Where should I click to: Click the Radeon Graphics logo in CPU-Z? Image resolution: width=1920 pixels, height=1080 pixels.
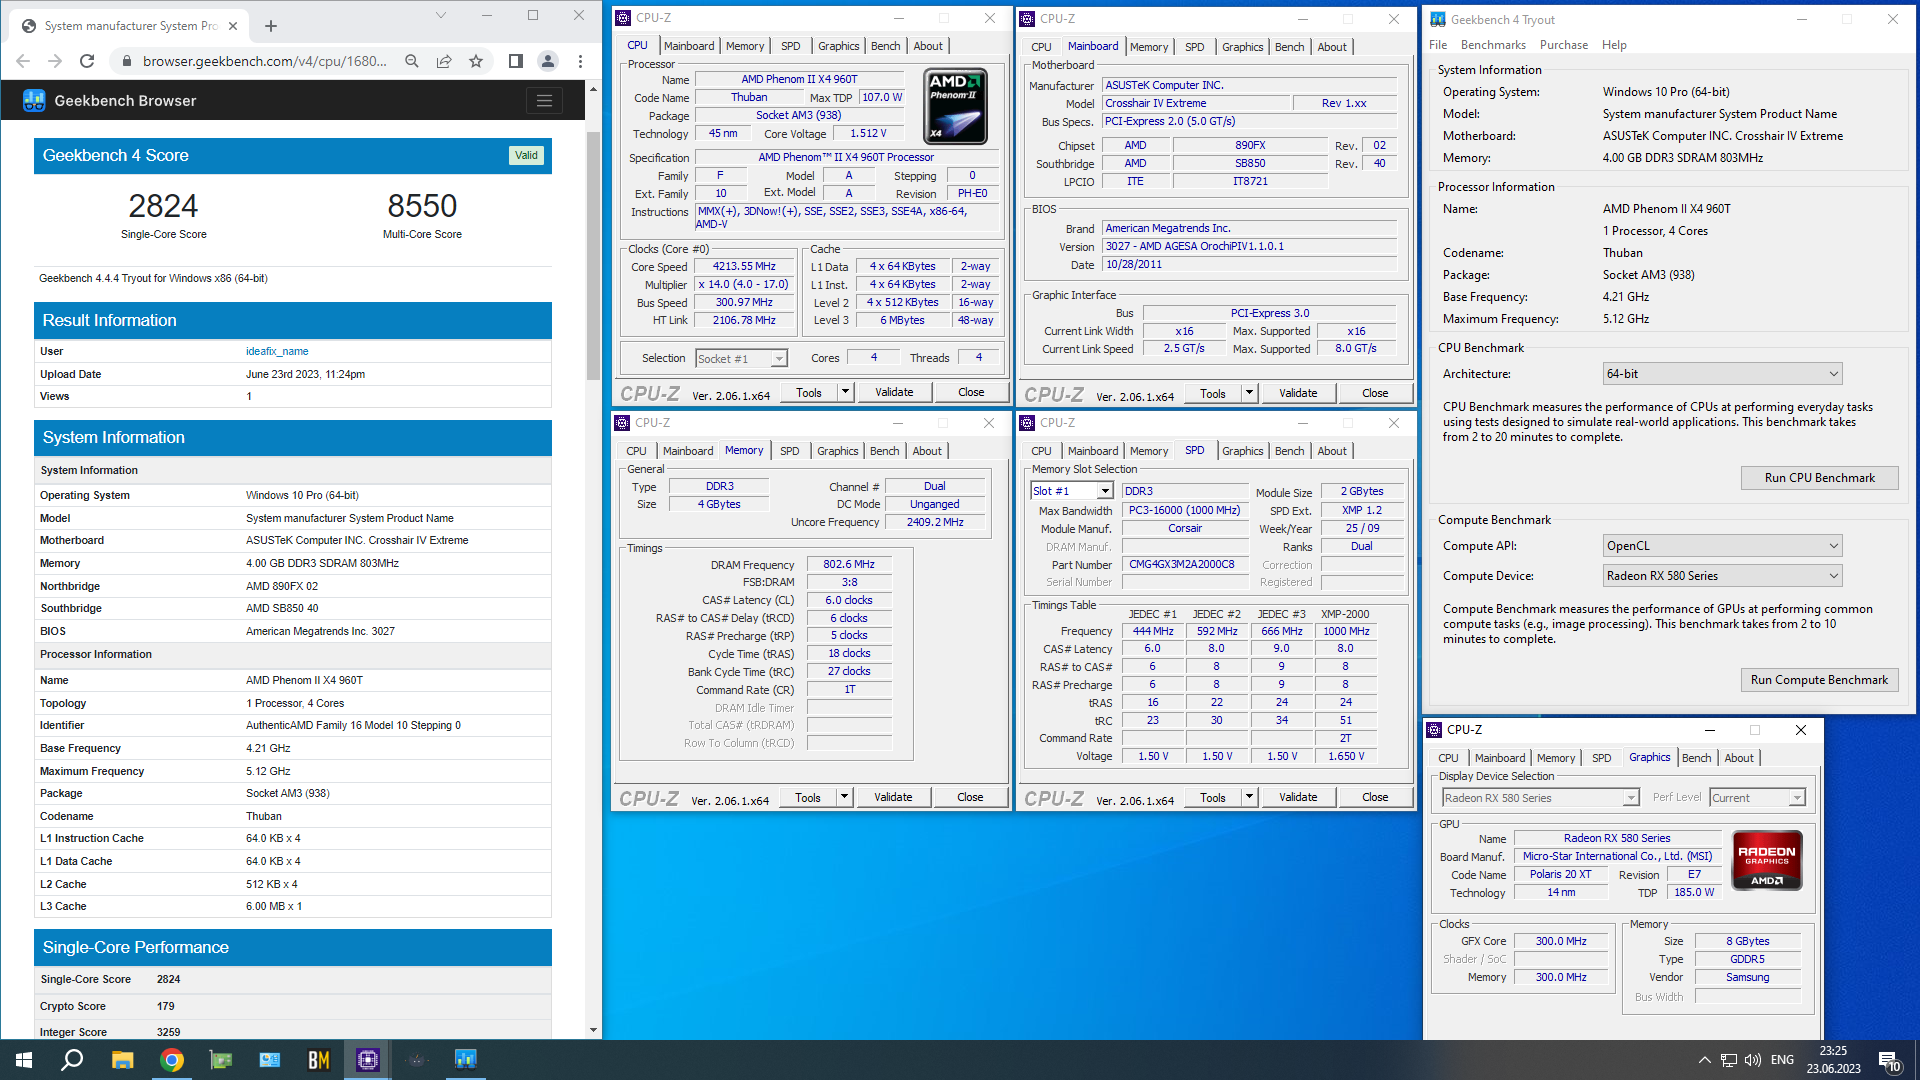1767,860
